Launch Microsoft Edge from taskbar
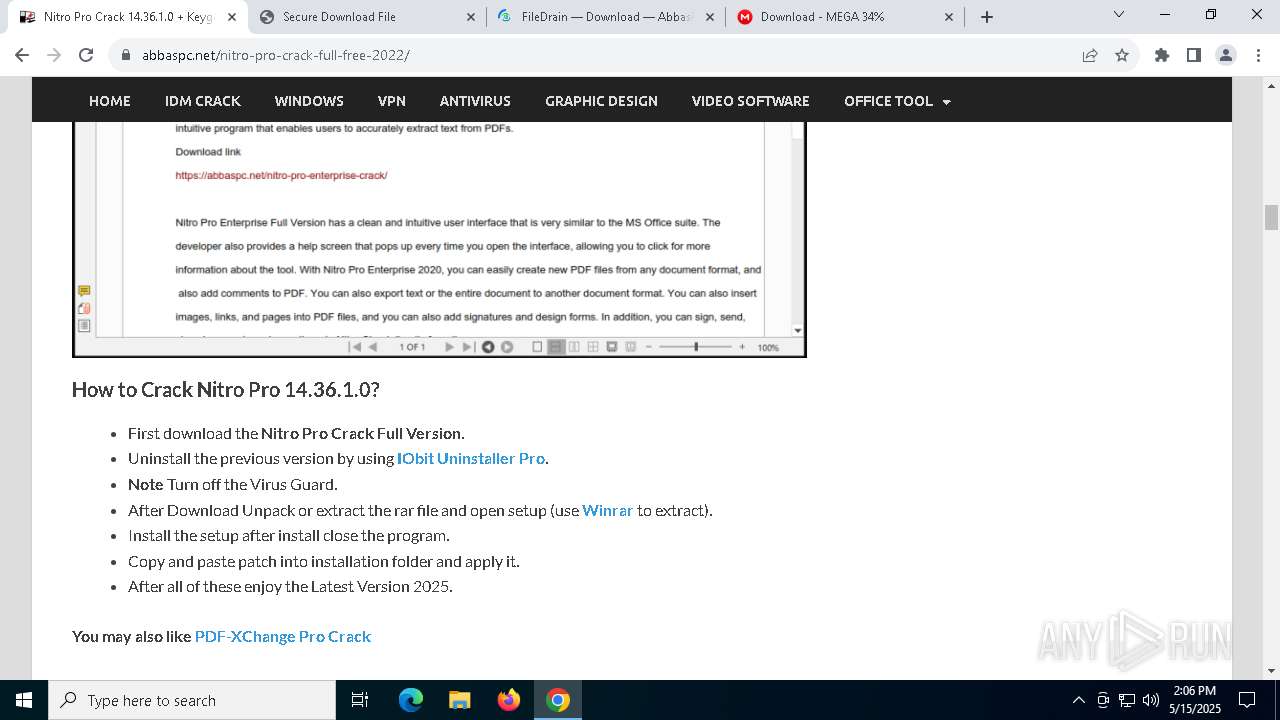1280x720 pixels. point(410,700)
